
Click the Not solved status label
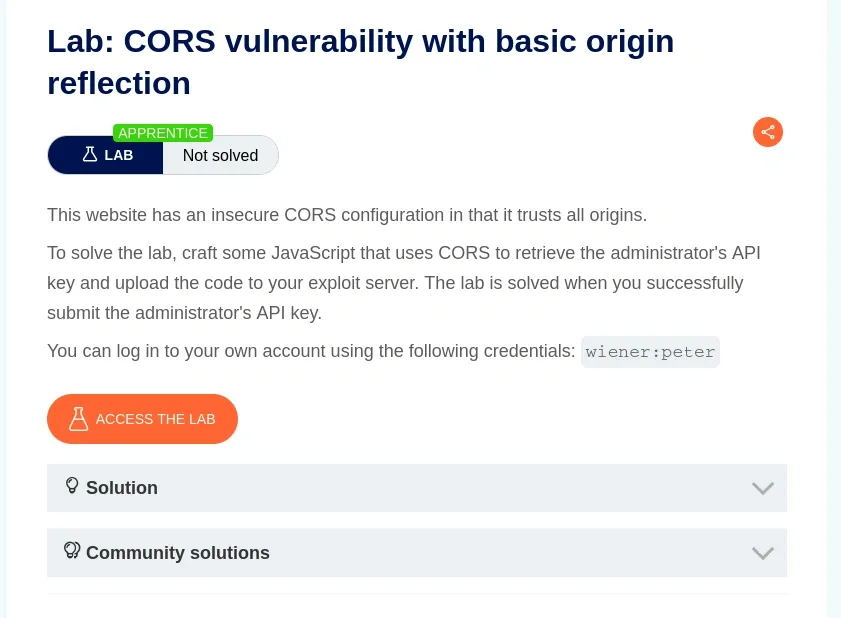coord(220,155)
